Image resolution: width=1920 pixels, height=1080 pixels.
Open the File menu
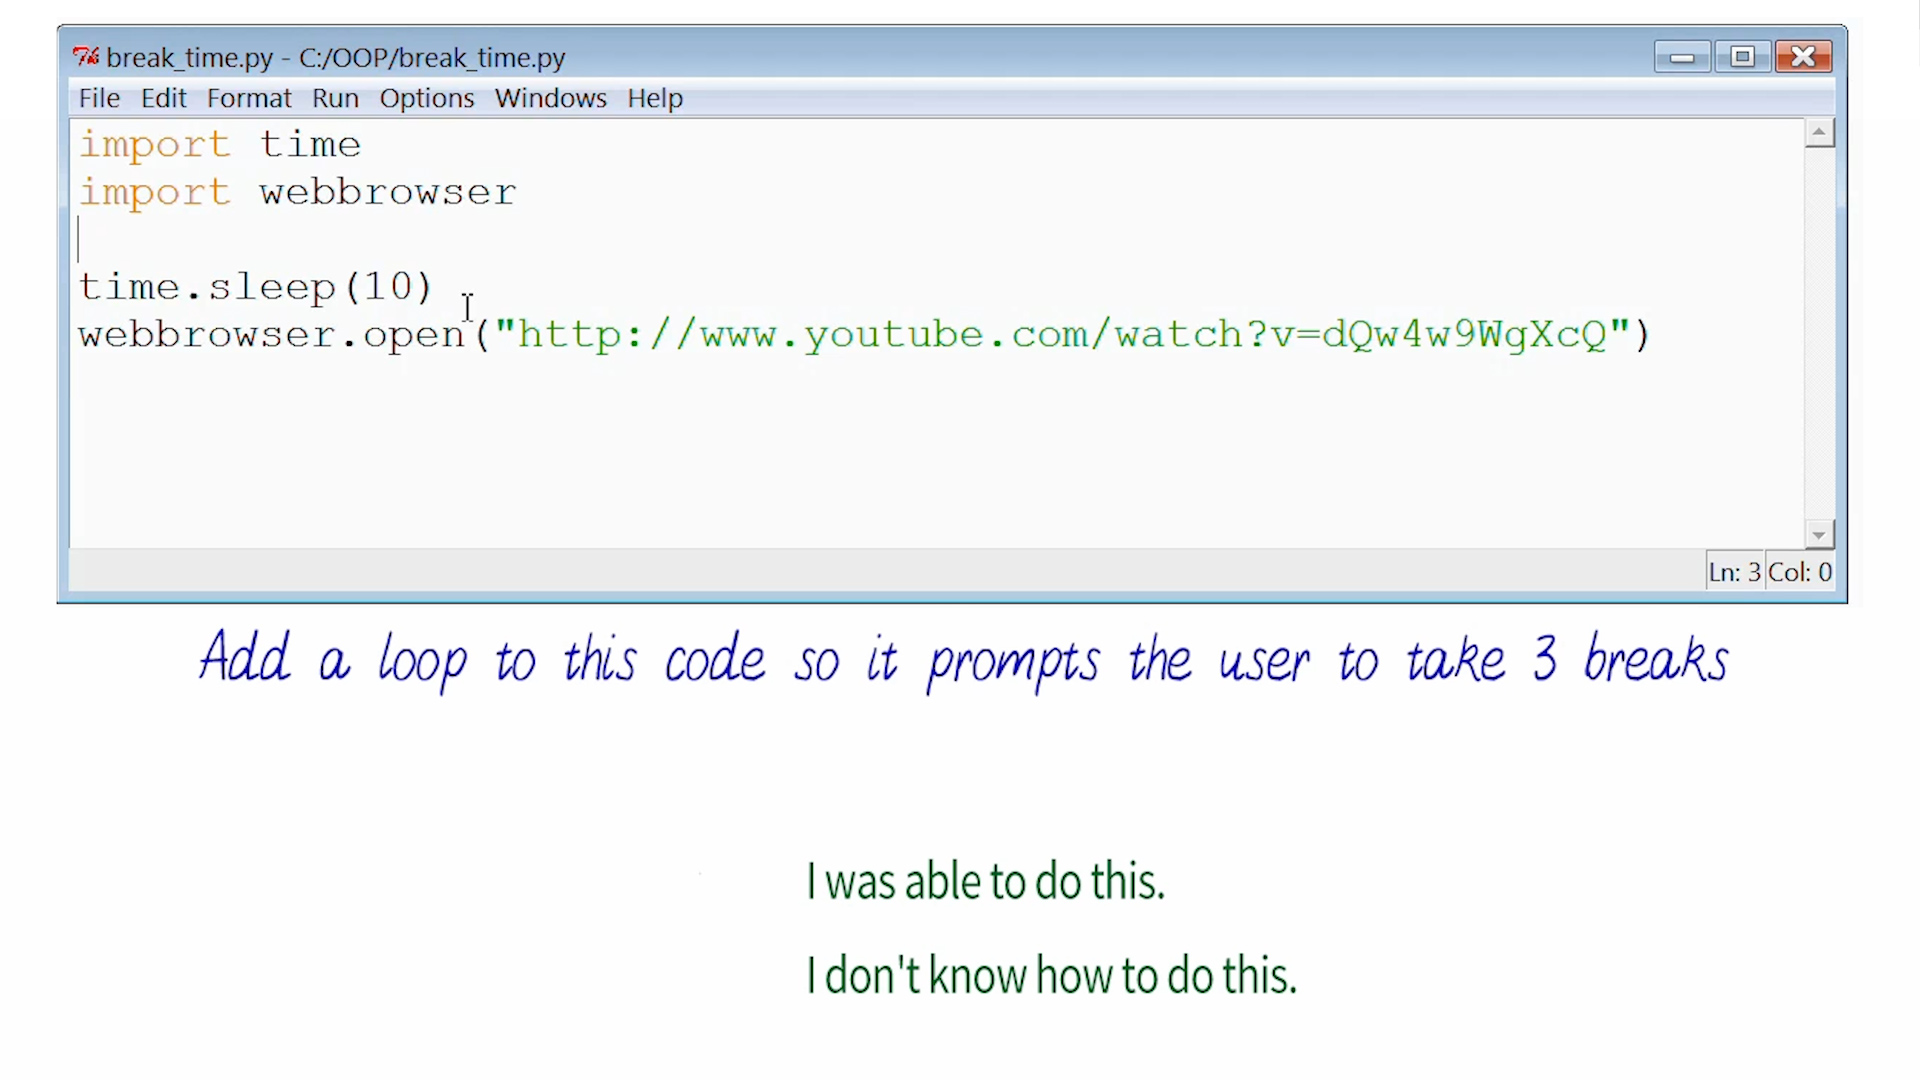pyautogui.click(x=99, y=98)
